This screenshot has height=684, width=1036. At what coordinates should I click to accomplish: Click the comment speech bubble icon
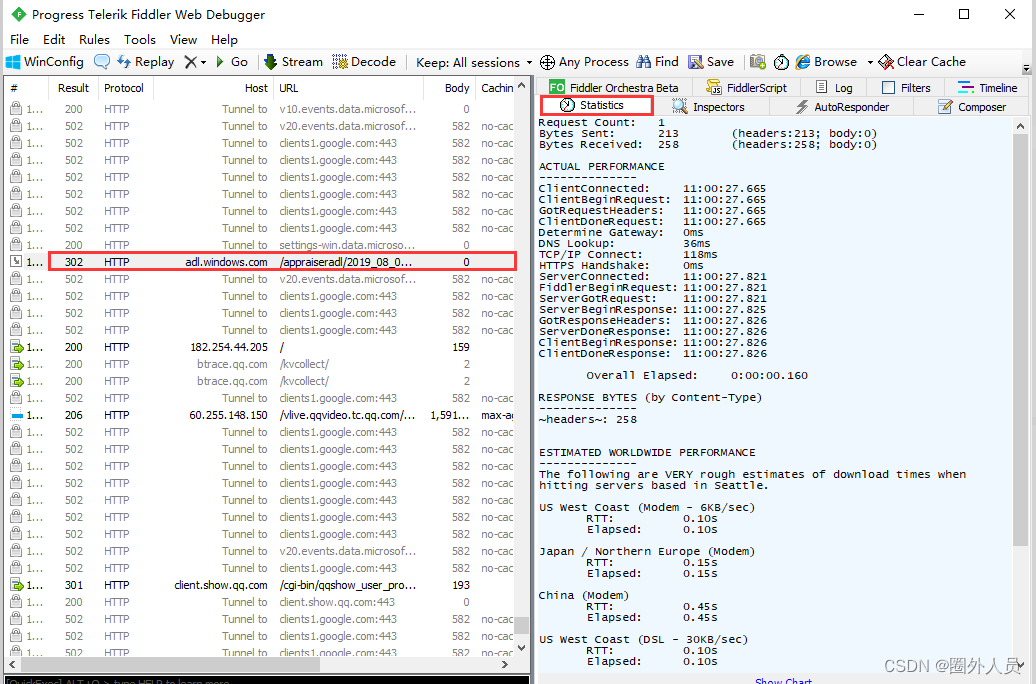pyautogui.click(x=102, y=62)
